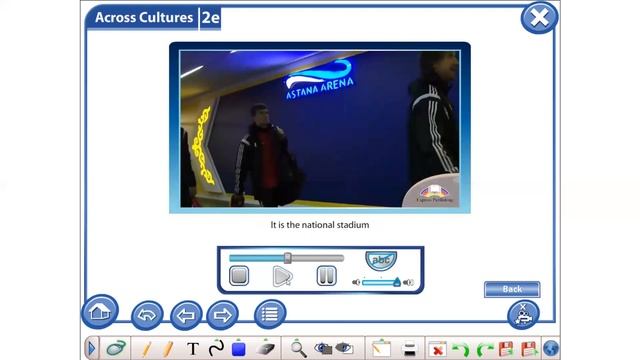The width and height of the screenshot is (640, 360).
Task: Pause the video
Action: coord(327,276)
